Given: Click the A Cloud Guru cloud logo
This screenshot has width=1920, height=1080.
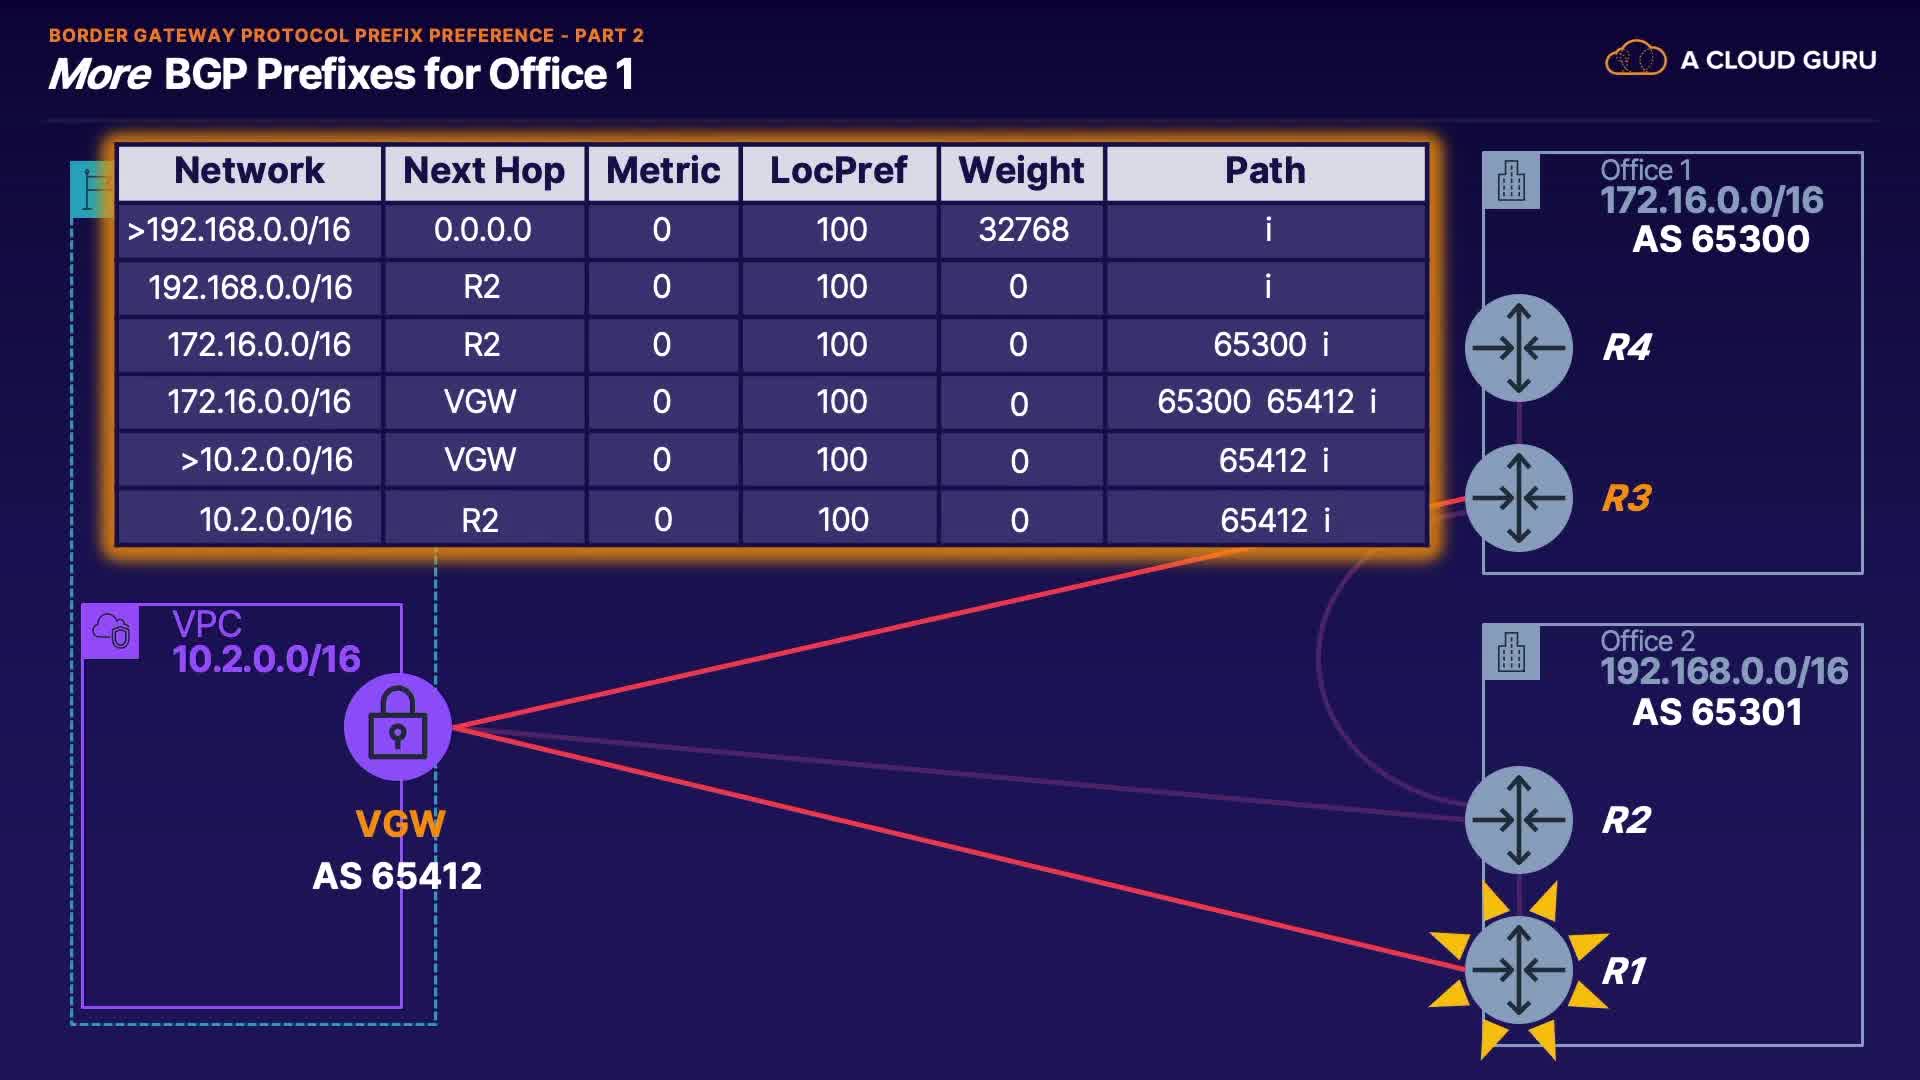Looking at the screenshot, I should click(1635, 59).
